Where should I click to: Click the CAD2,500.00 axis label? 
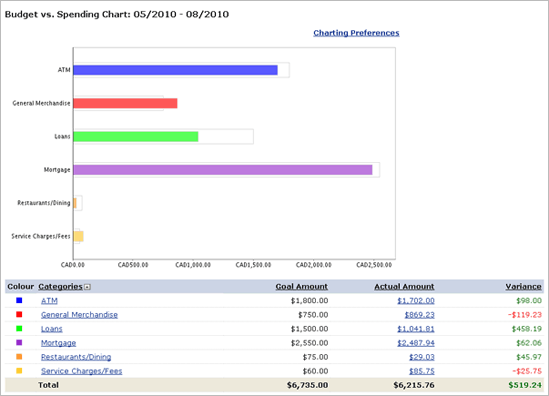pos(374,265)
